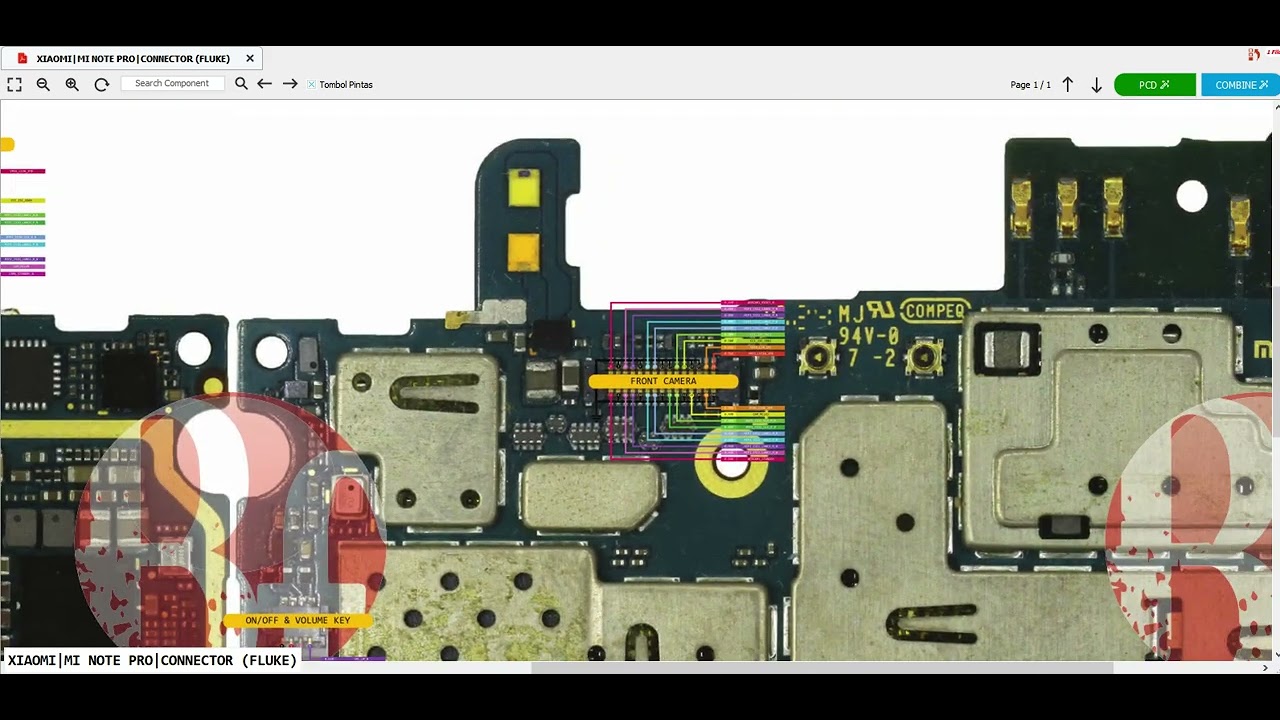The height and width of the screenshot is (720, 1280).
Task: Click the Search Component input field
Action: pyautogui.click(x=173, y=84)
